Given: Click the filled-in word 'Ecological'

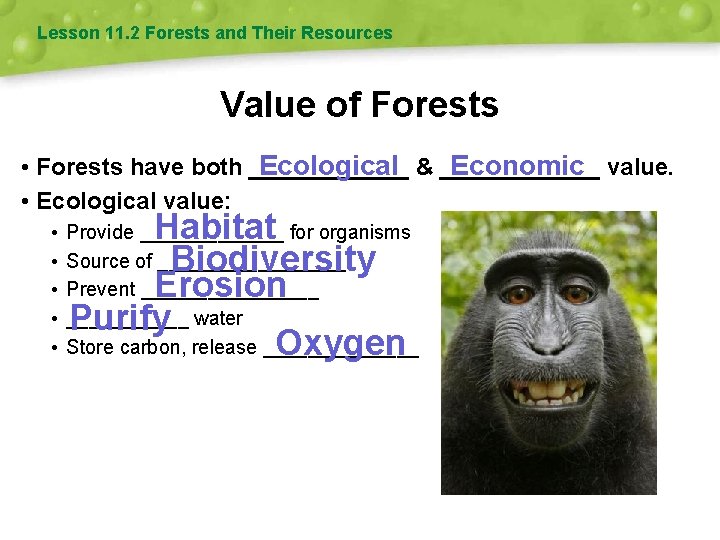Looking at the screenshot, I should click(329, 166).
